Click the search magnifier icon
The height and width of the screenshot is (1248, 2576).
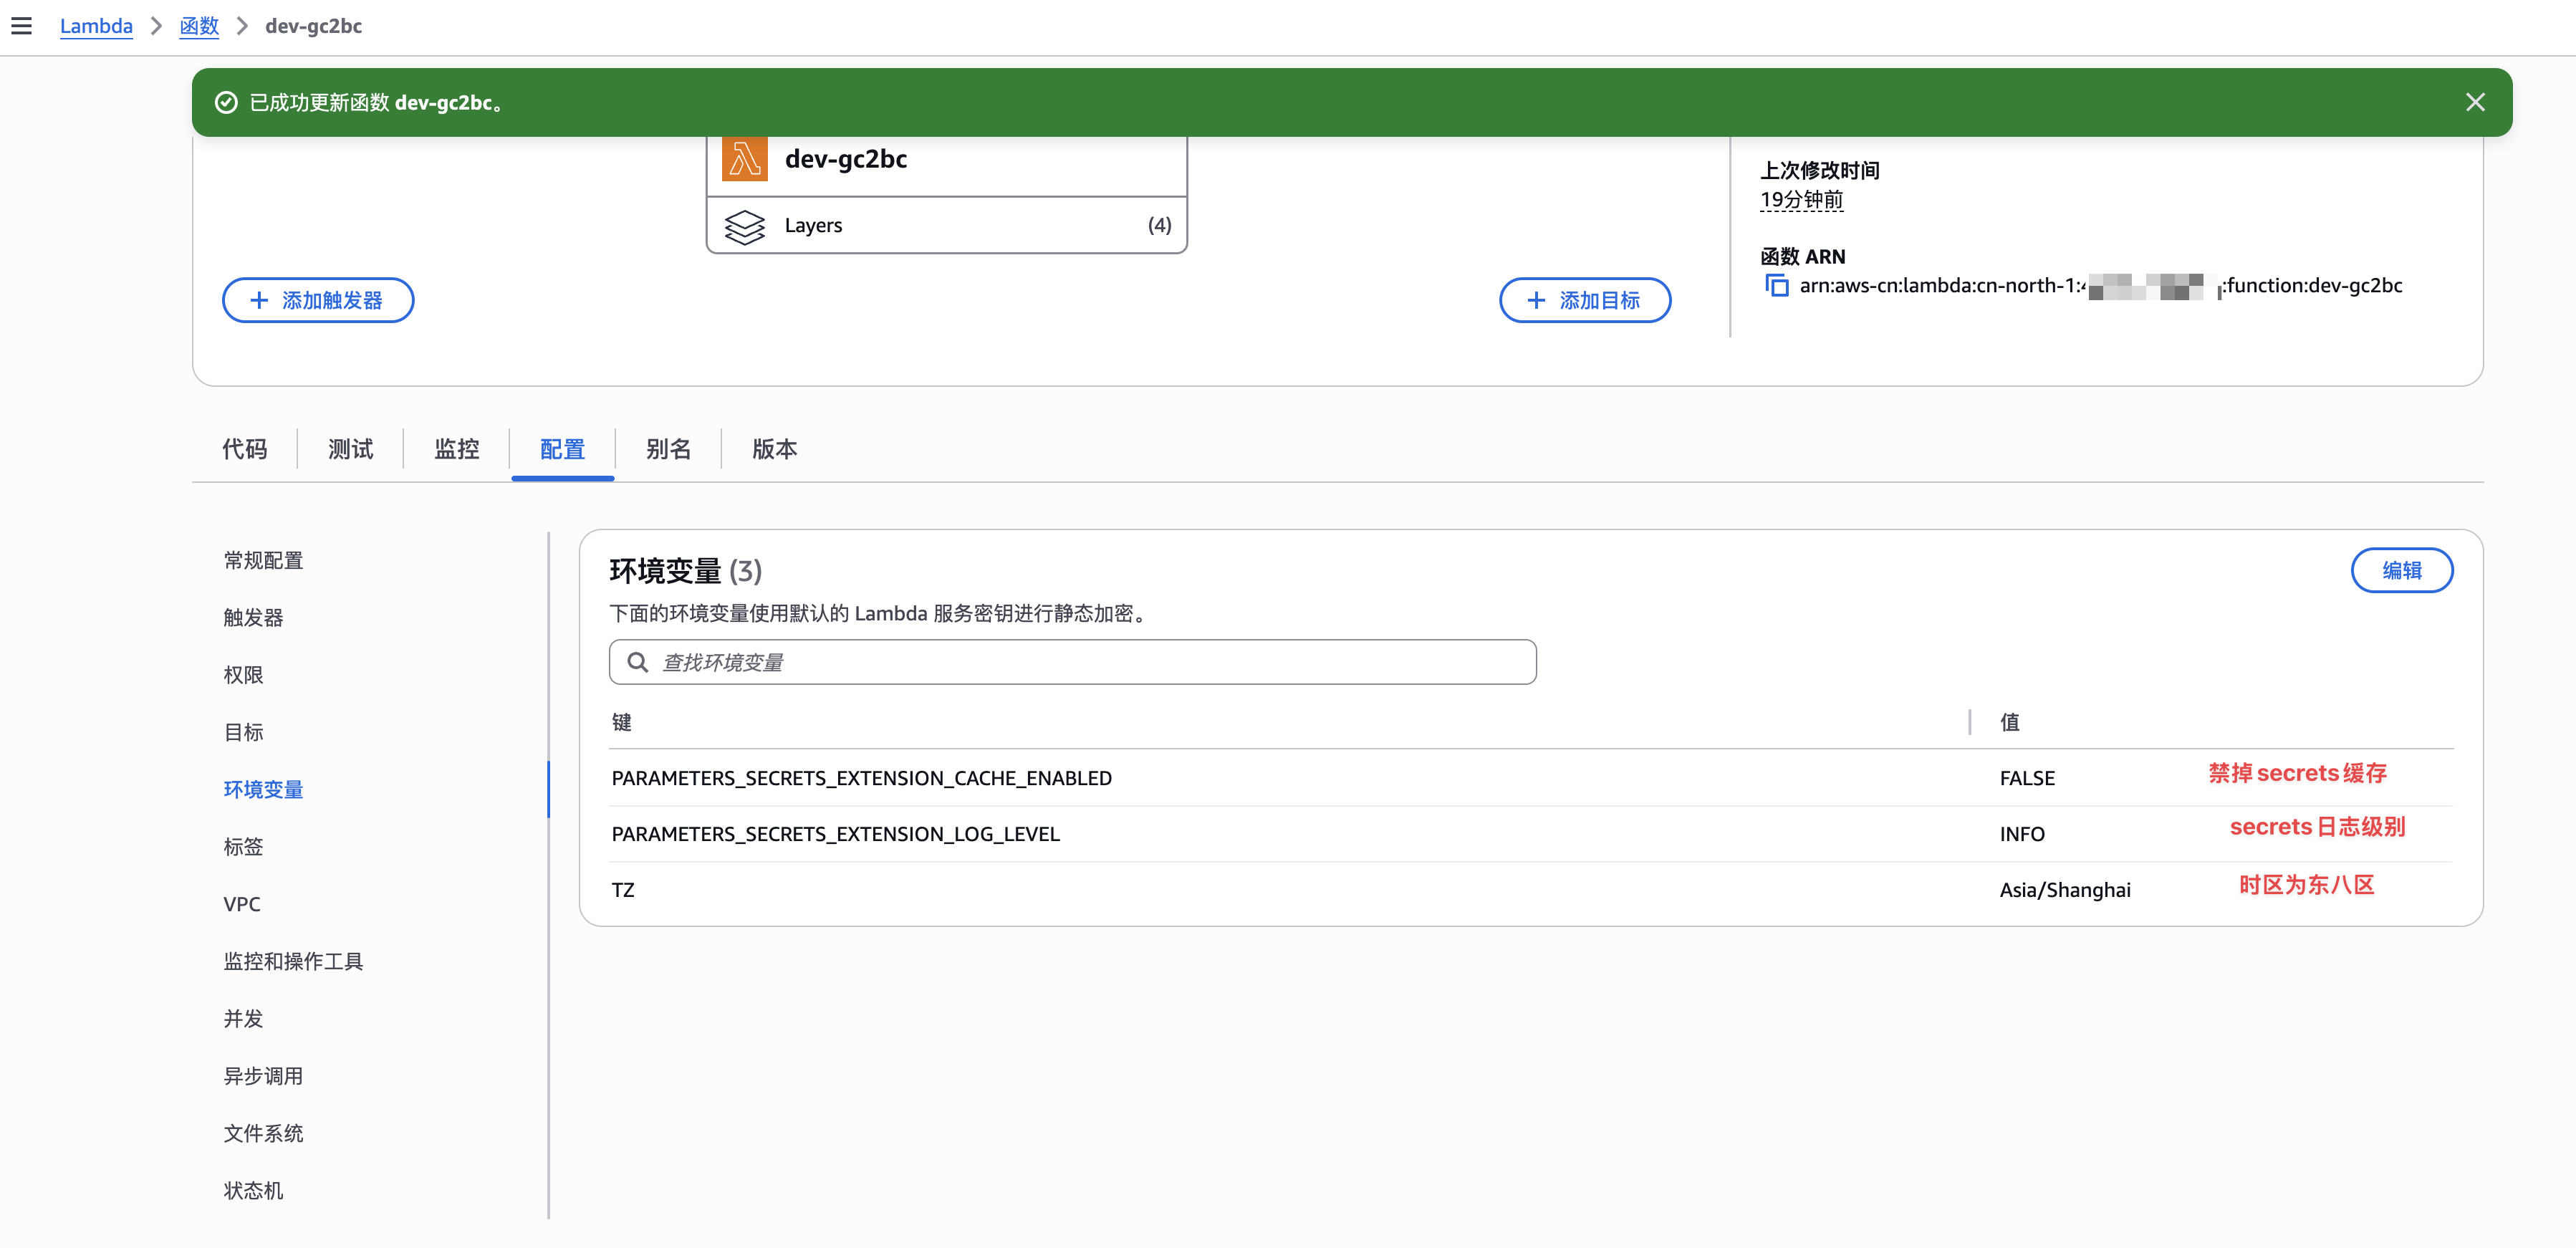(637, 662)
